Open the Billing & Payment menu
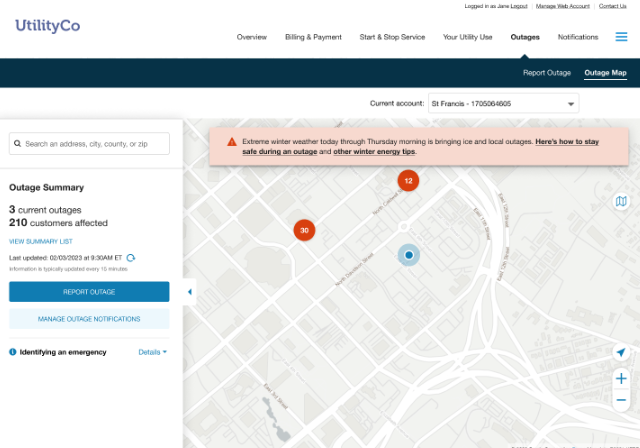 (x=313, y=37)
